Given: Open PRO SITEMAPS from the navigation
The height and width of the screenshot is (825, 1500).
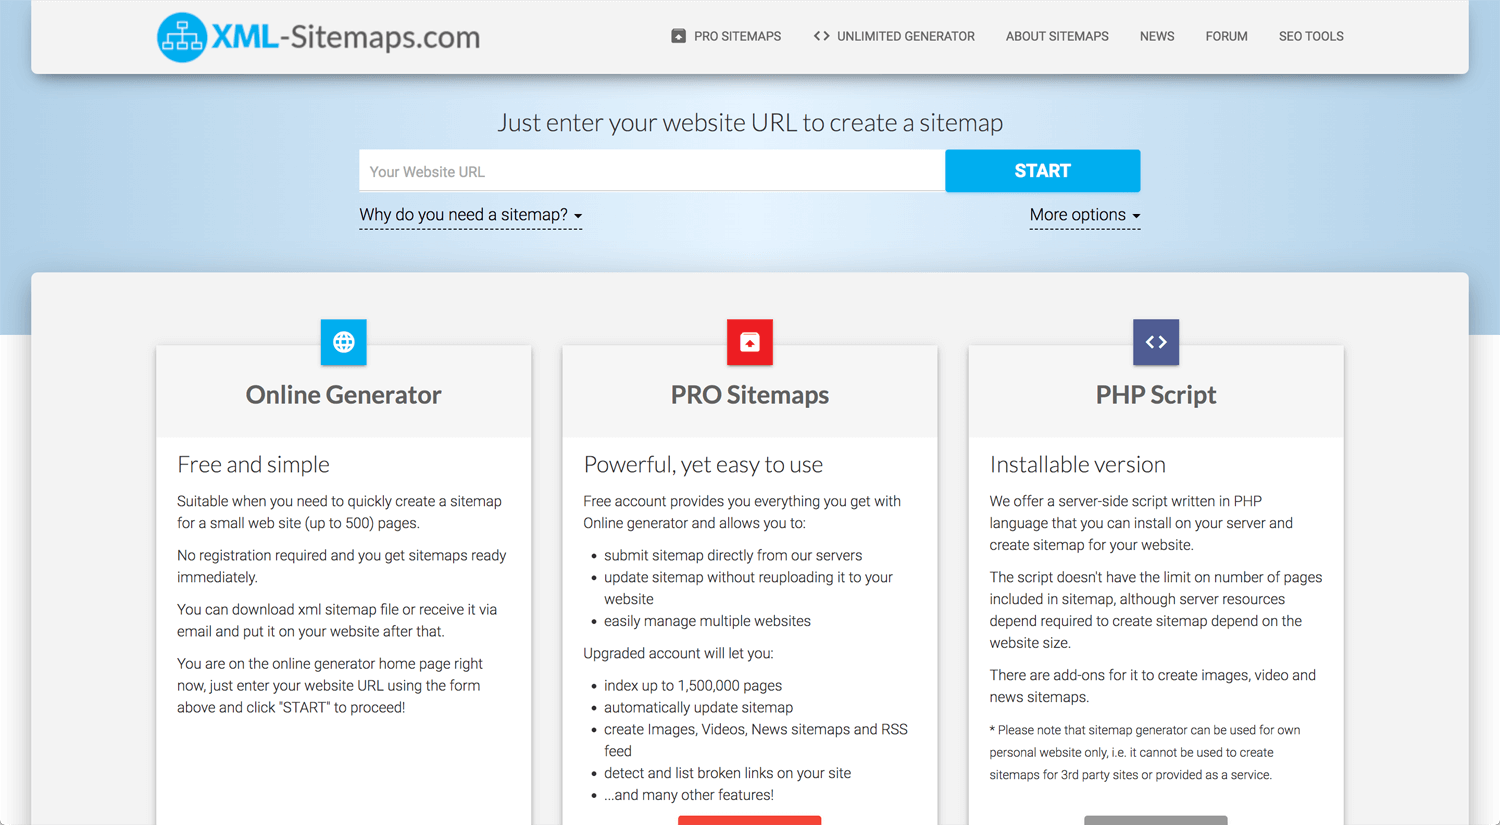Looking at the screenshot, I should 737,36.
